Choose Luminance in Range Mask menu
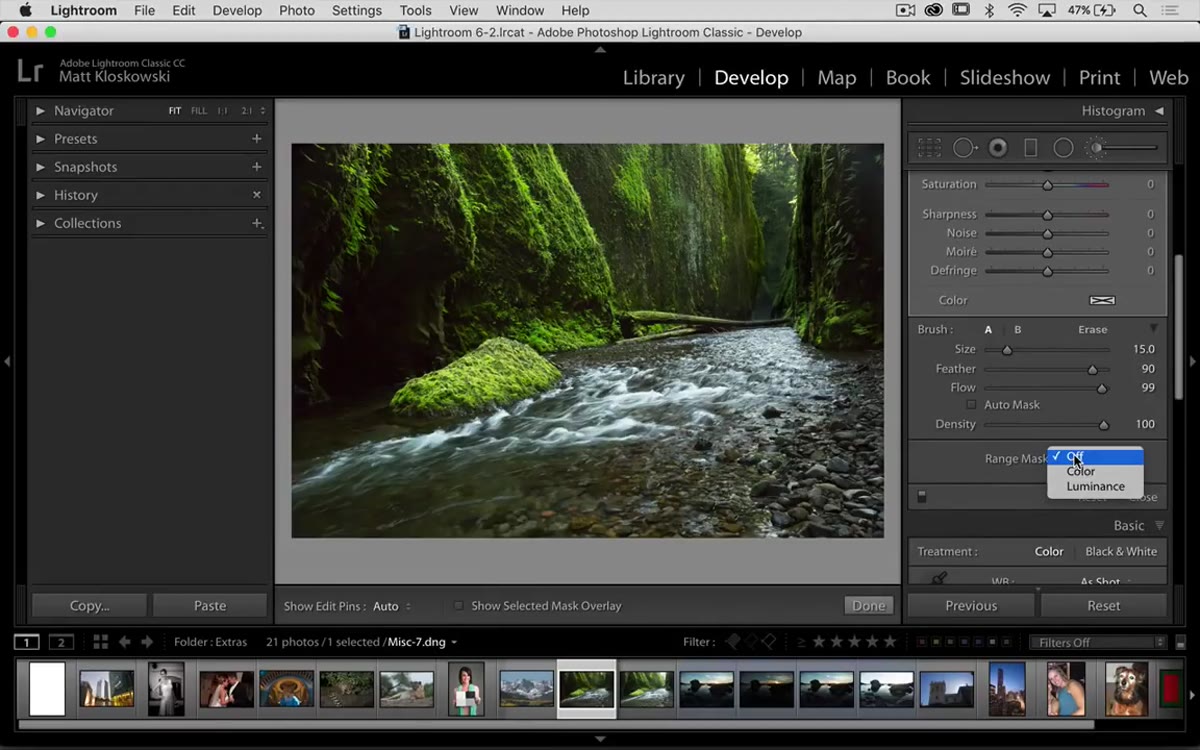The image size is (1200, 750). click(1094, 486)
